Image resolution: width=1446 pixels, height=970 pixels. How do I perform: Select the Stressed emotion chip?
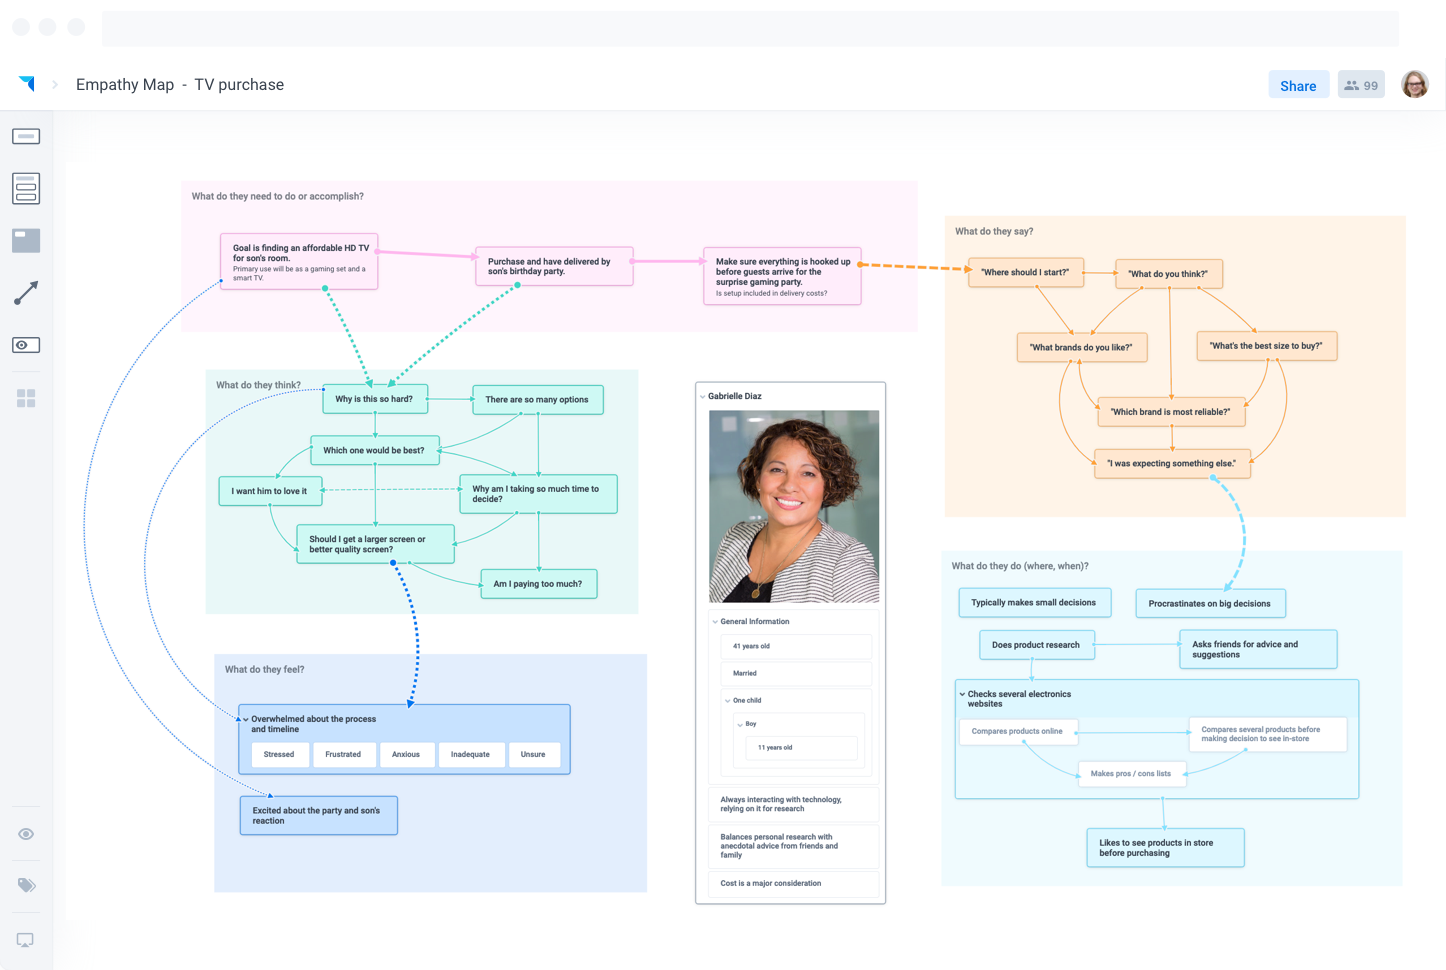(x=279, y=754)
